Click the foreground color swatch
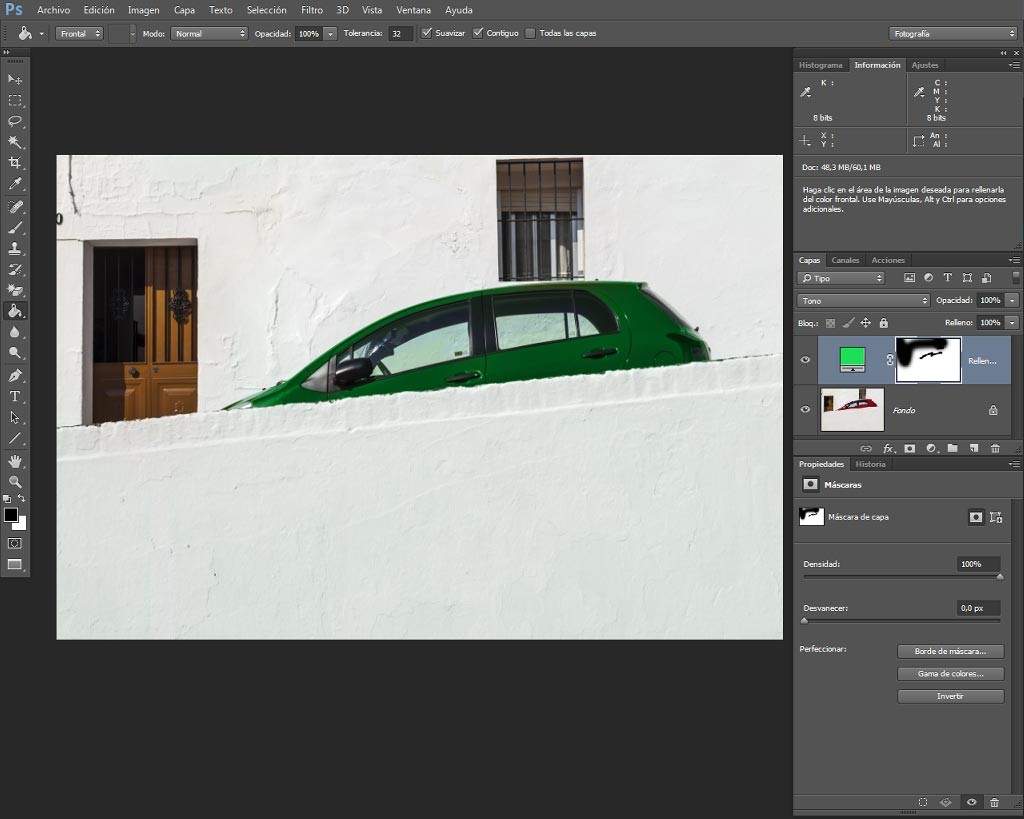Viewport: 1024px width, 819px height. click(10, 515)
